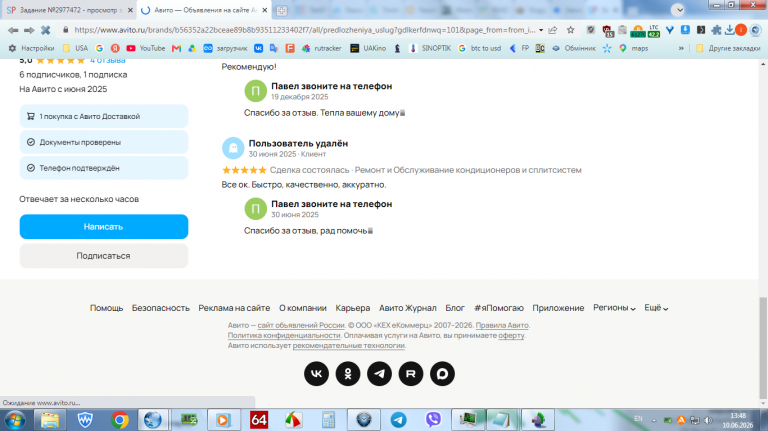Click the Написать button

coord(104,227)
